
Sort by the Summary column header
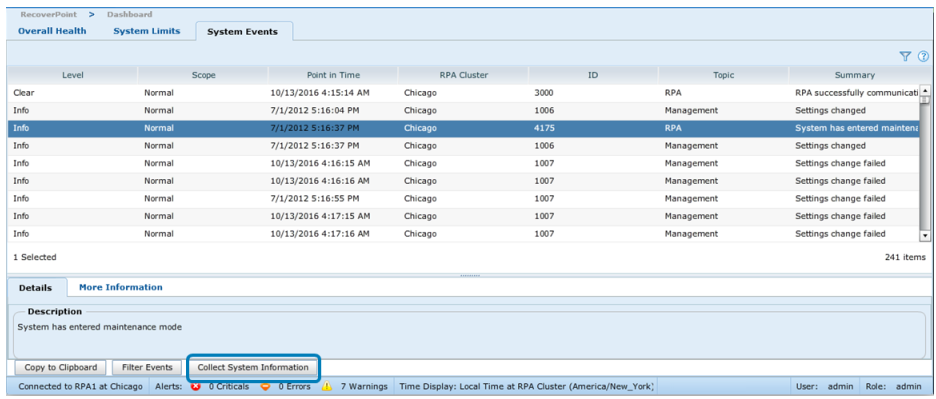(854, 75)
